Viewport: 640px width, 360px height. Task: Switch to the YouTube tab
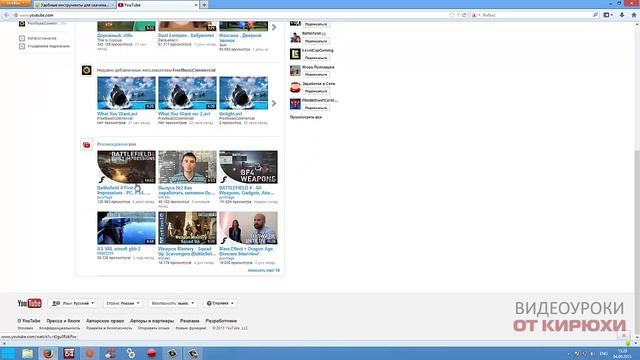pos(157,5)
